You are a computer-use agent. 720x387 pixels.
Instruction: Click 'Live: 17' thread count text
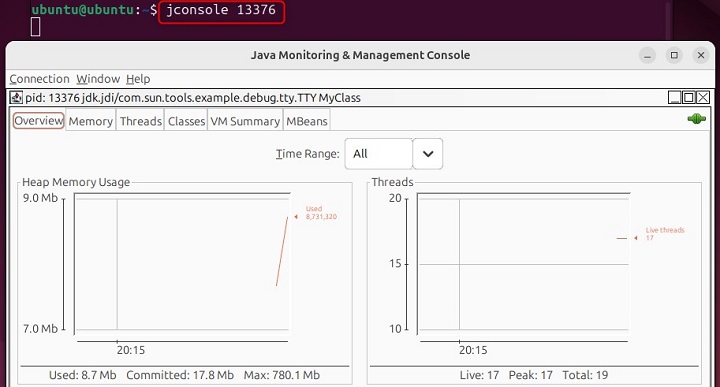tap(479, 375)
